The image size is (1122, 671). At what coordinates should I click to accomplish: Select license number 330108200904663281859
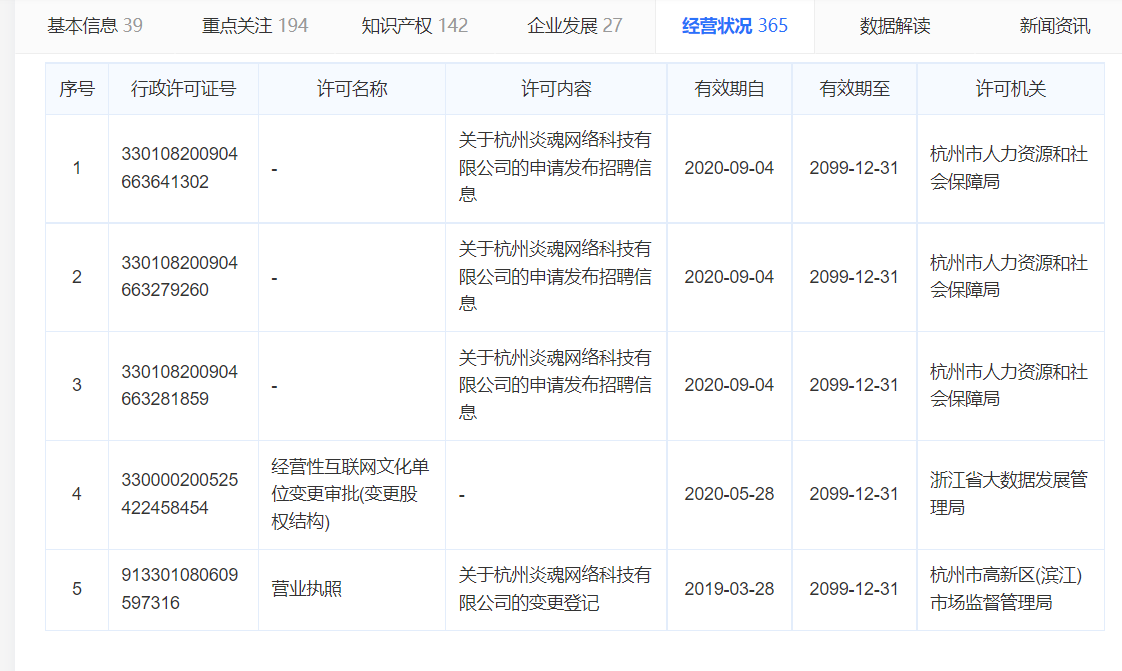pos(180,386)
